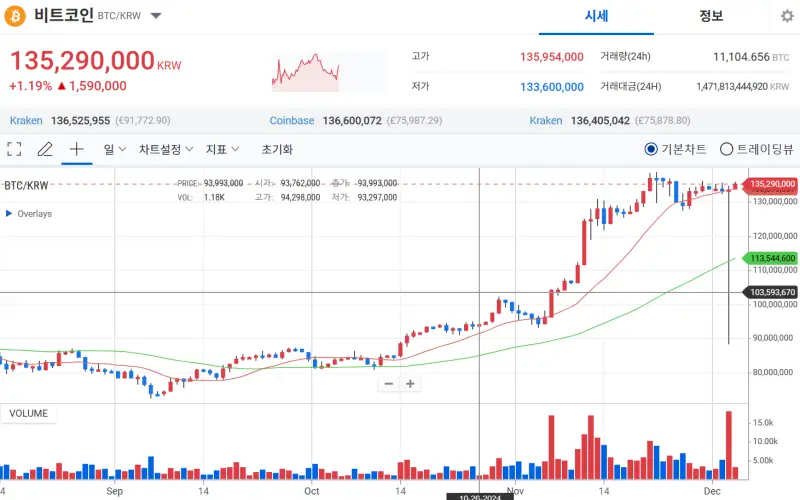The image size is (800, 500).
Task: Zoom out chart with minus button
Action: [389, 384]
